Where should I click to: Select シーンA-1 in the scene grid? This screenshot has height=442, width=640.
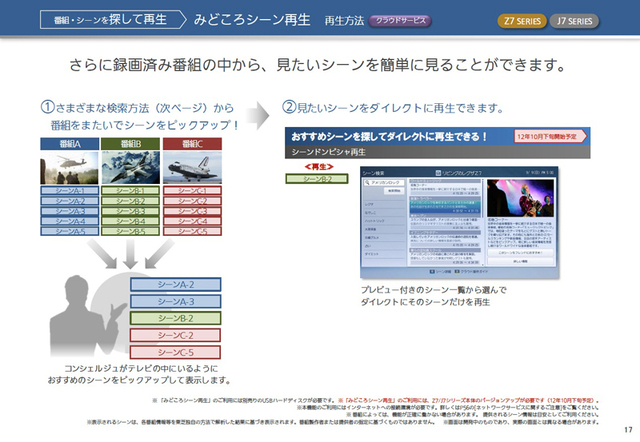(70, 191)
